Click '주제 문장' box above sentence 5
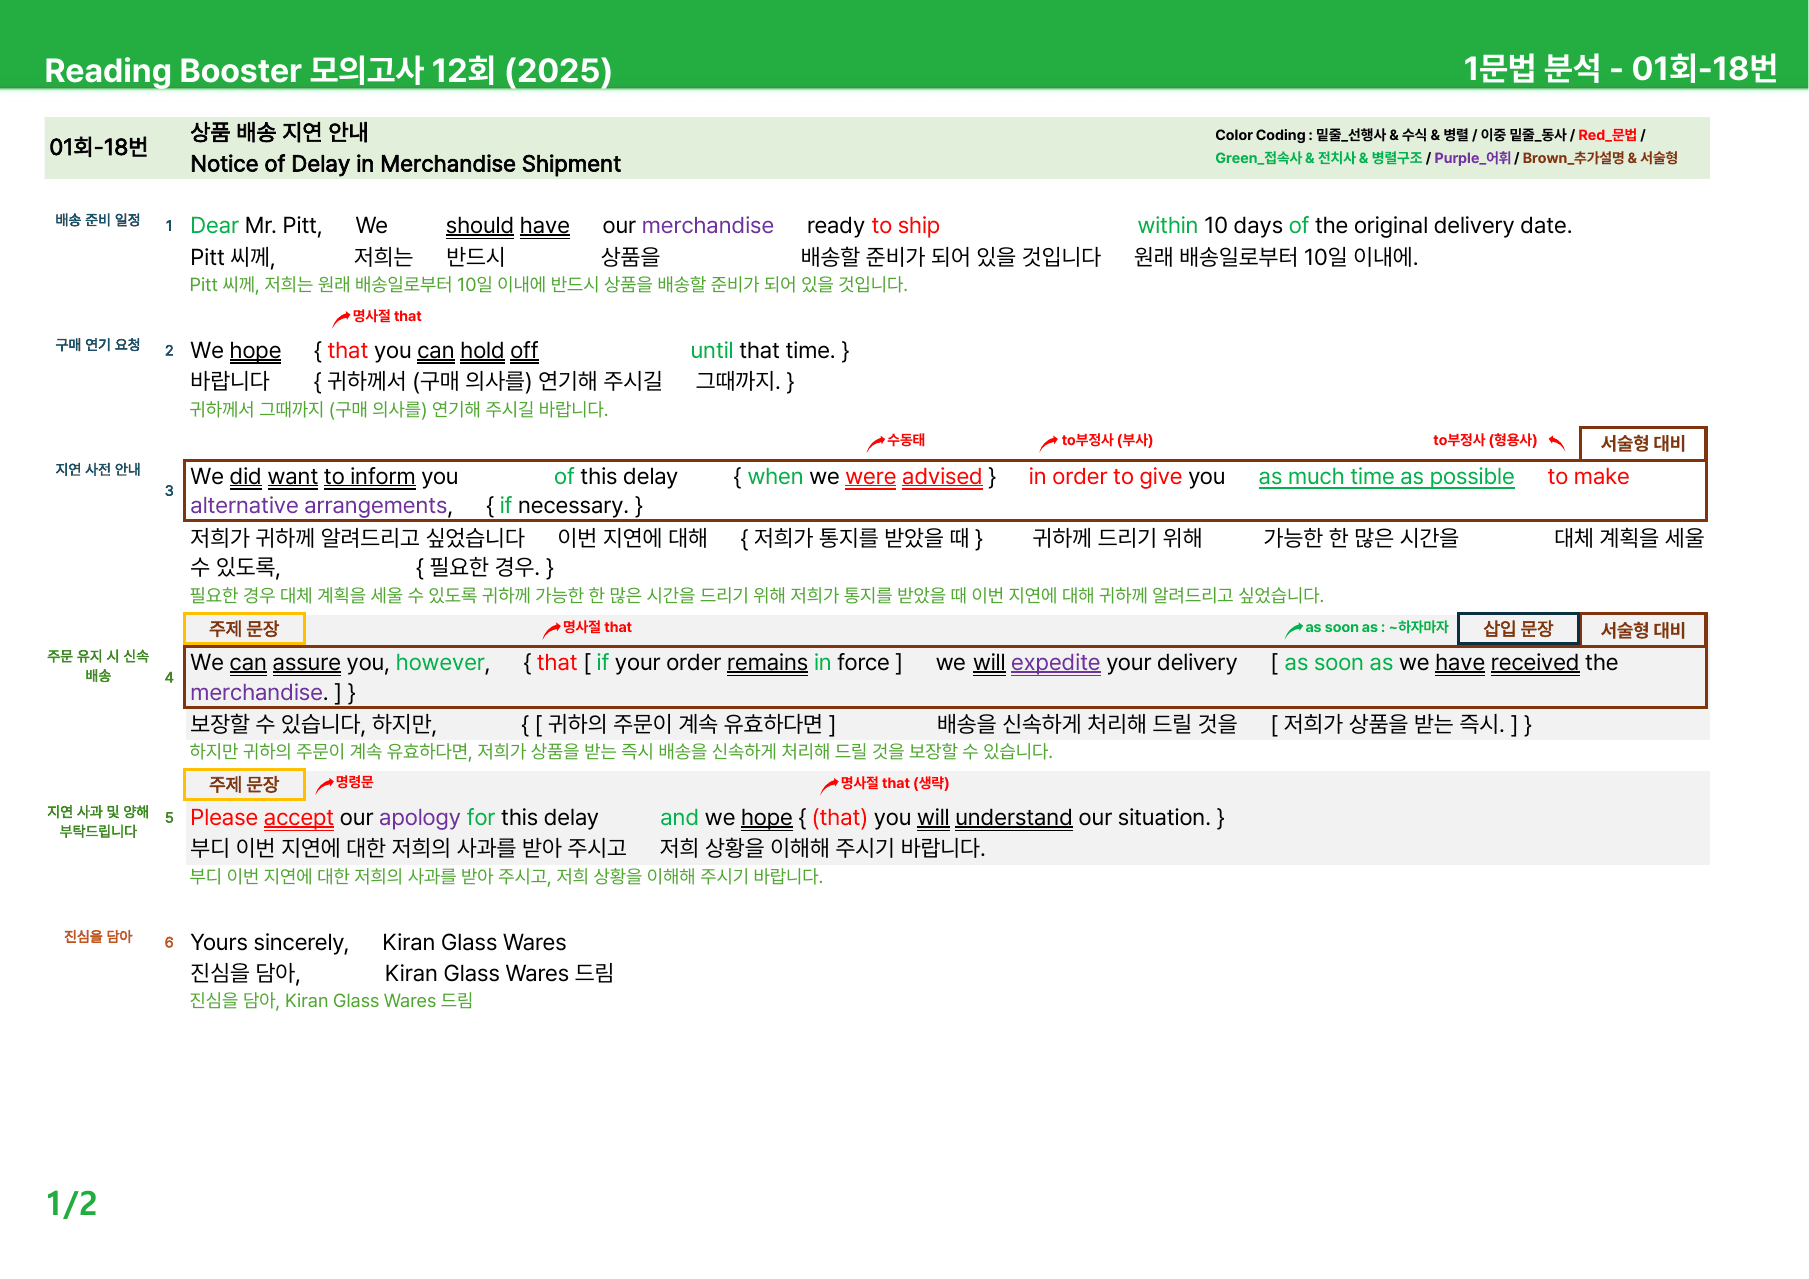Image resolution: width=1809 pixels, height=1279 pixels. (244, 785)
